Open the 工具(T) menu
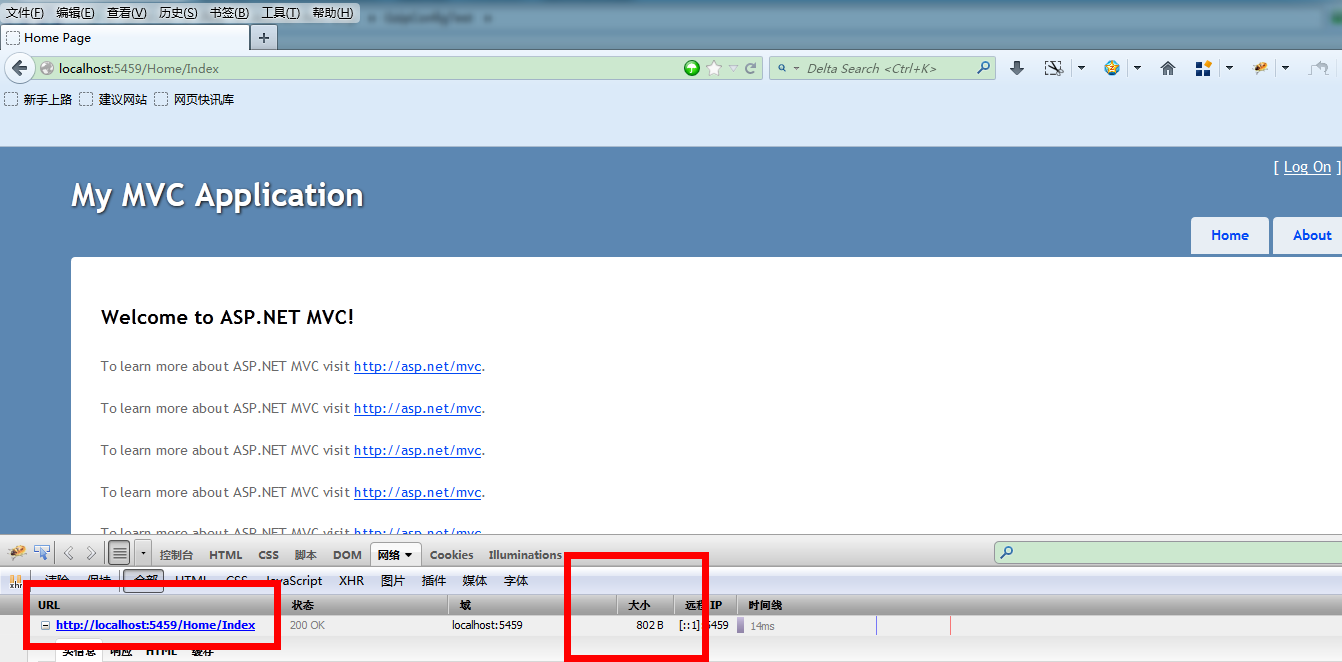This screenshot has height=662, width=1342. point(280,13)
